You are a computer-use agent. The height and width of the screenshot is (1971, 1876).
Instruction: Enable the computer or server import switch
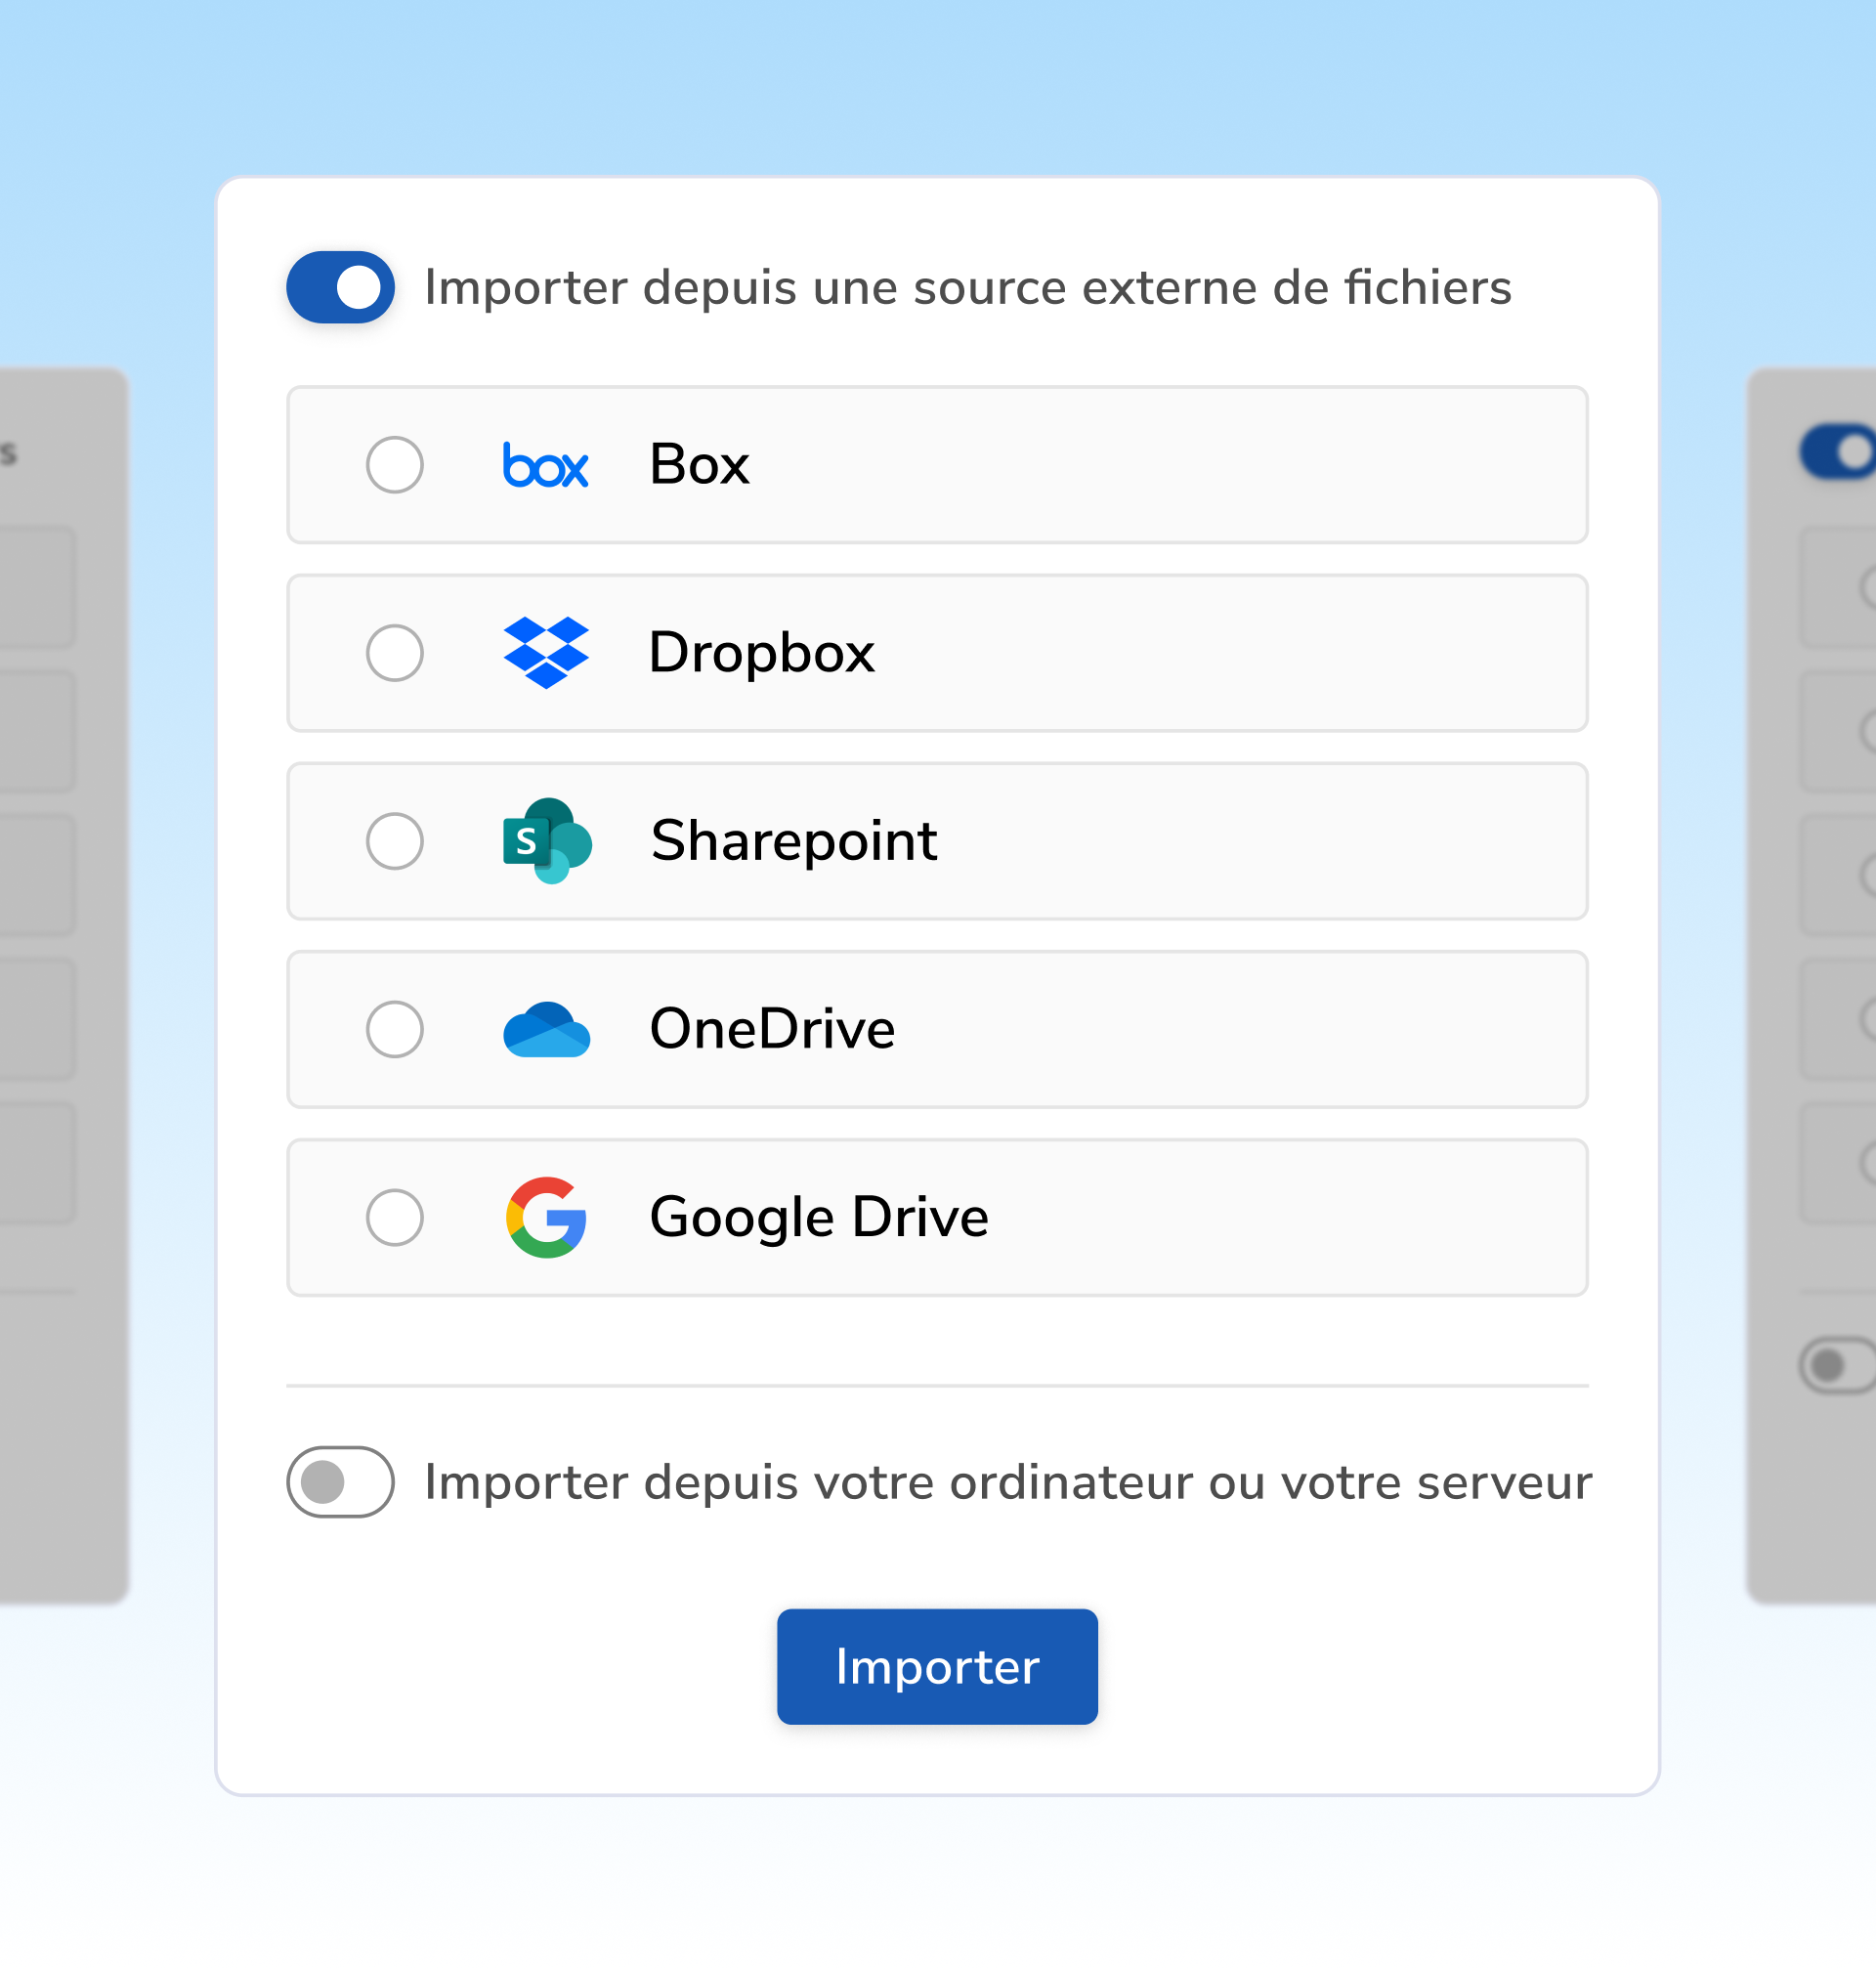[340, 1482]
